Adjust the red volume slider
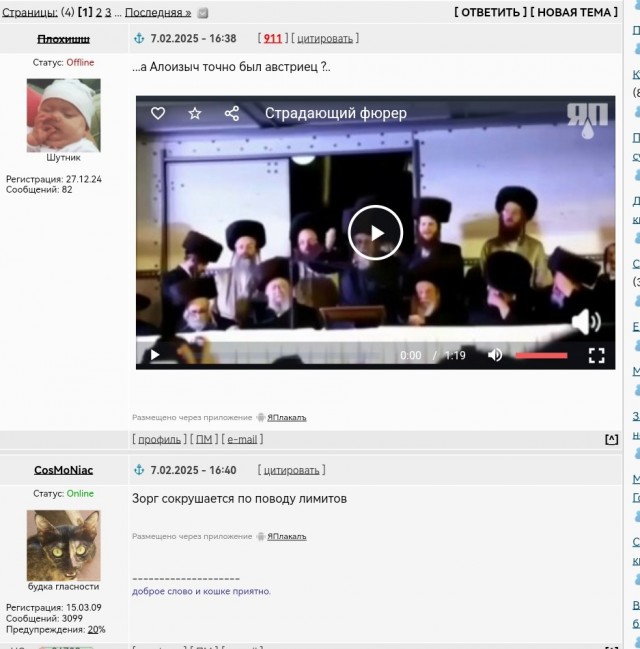 [x=541, y=355]
